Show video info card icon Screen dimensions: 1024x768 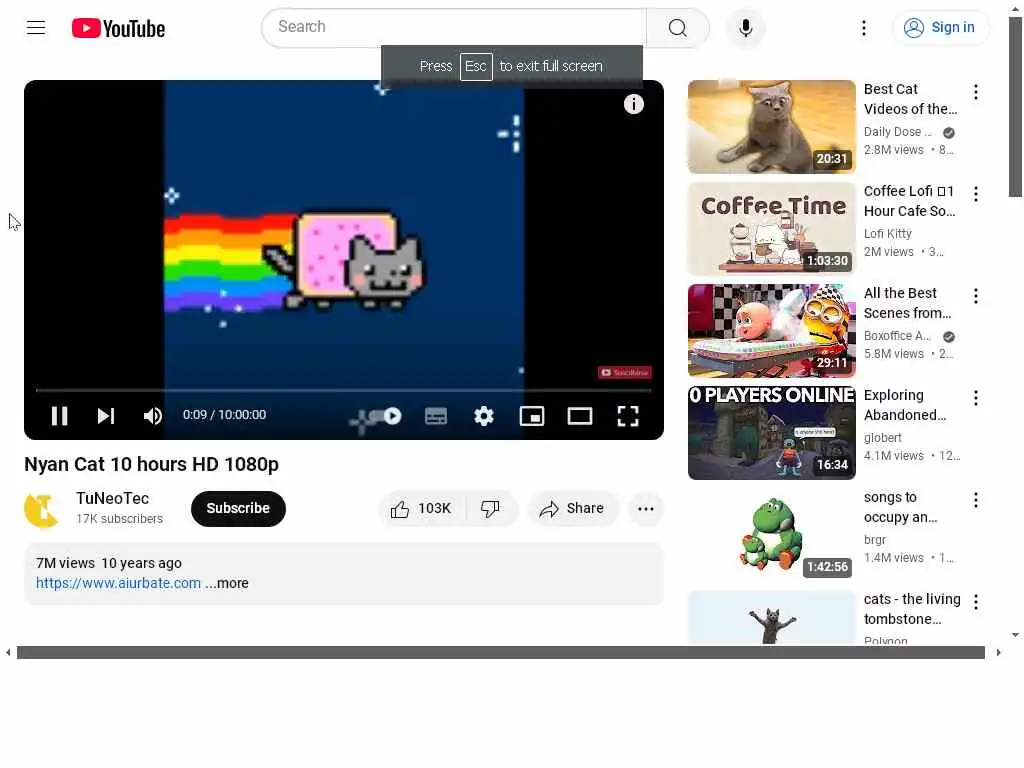click(x=633, y=104)
